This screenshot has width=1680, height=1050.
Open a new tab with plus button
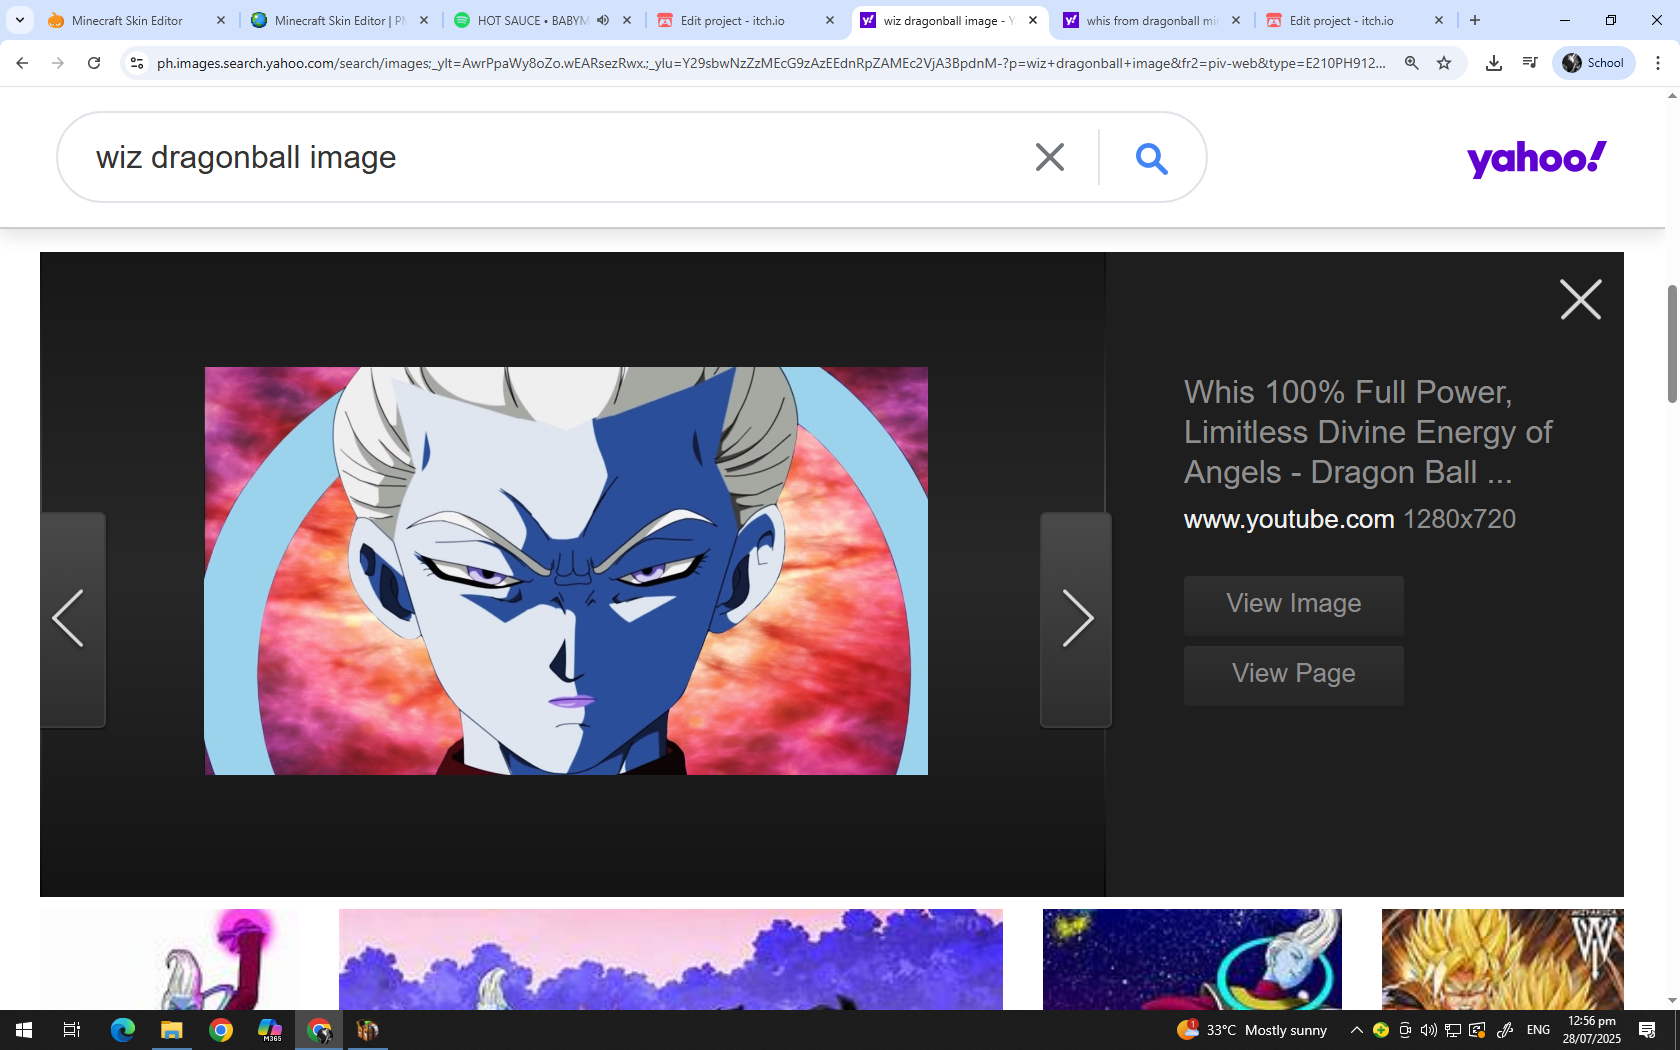point(1475,20)
